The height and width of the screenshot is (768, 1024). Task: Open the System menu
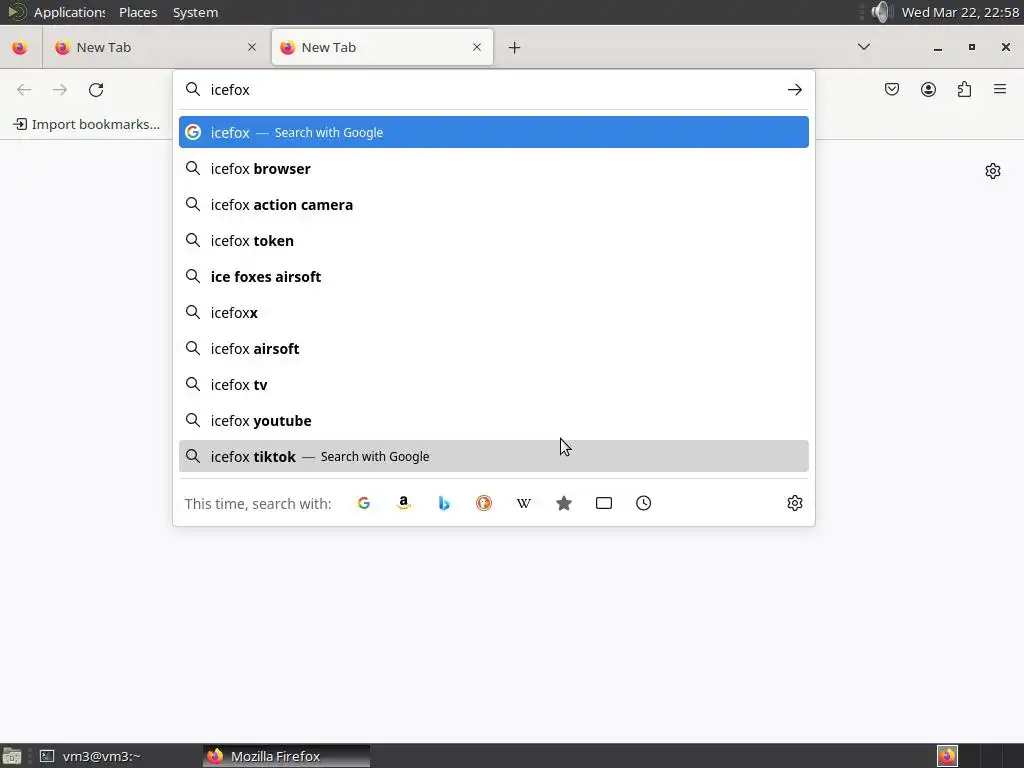(x=195, y=12)
